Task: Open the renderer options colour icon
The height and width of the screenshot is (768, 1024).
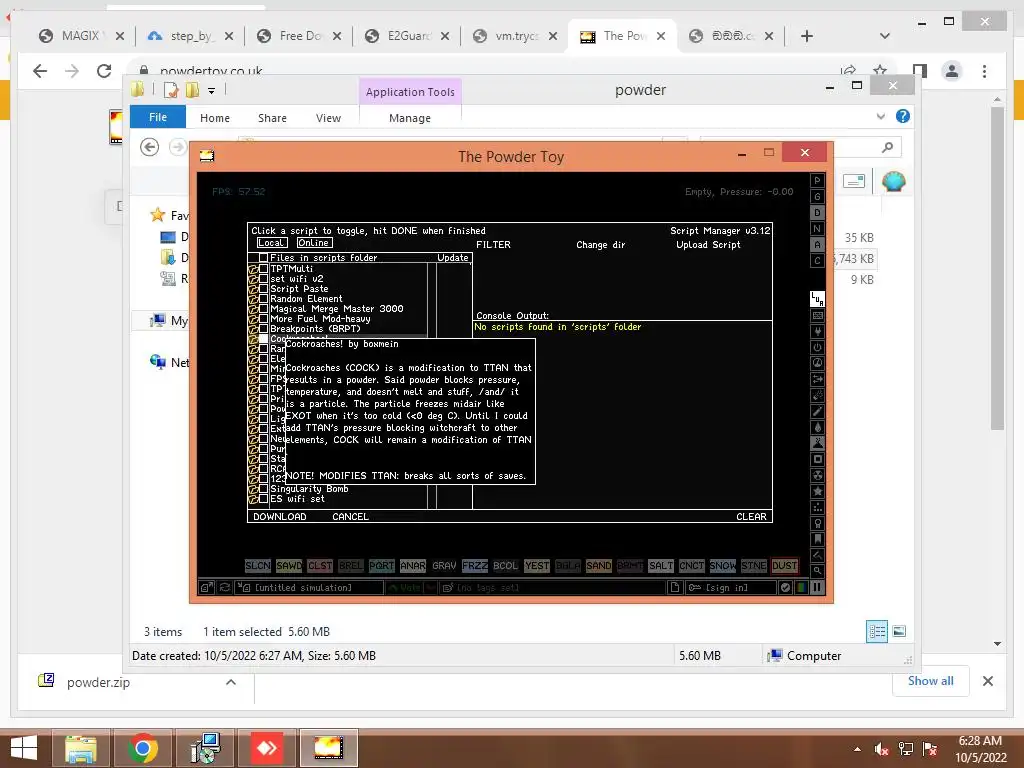Action: click(x=801, y=587)
